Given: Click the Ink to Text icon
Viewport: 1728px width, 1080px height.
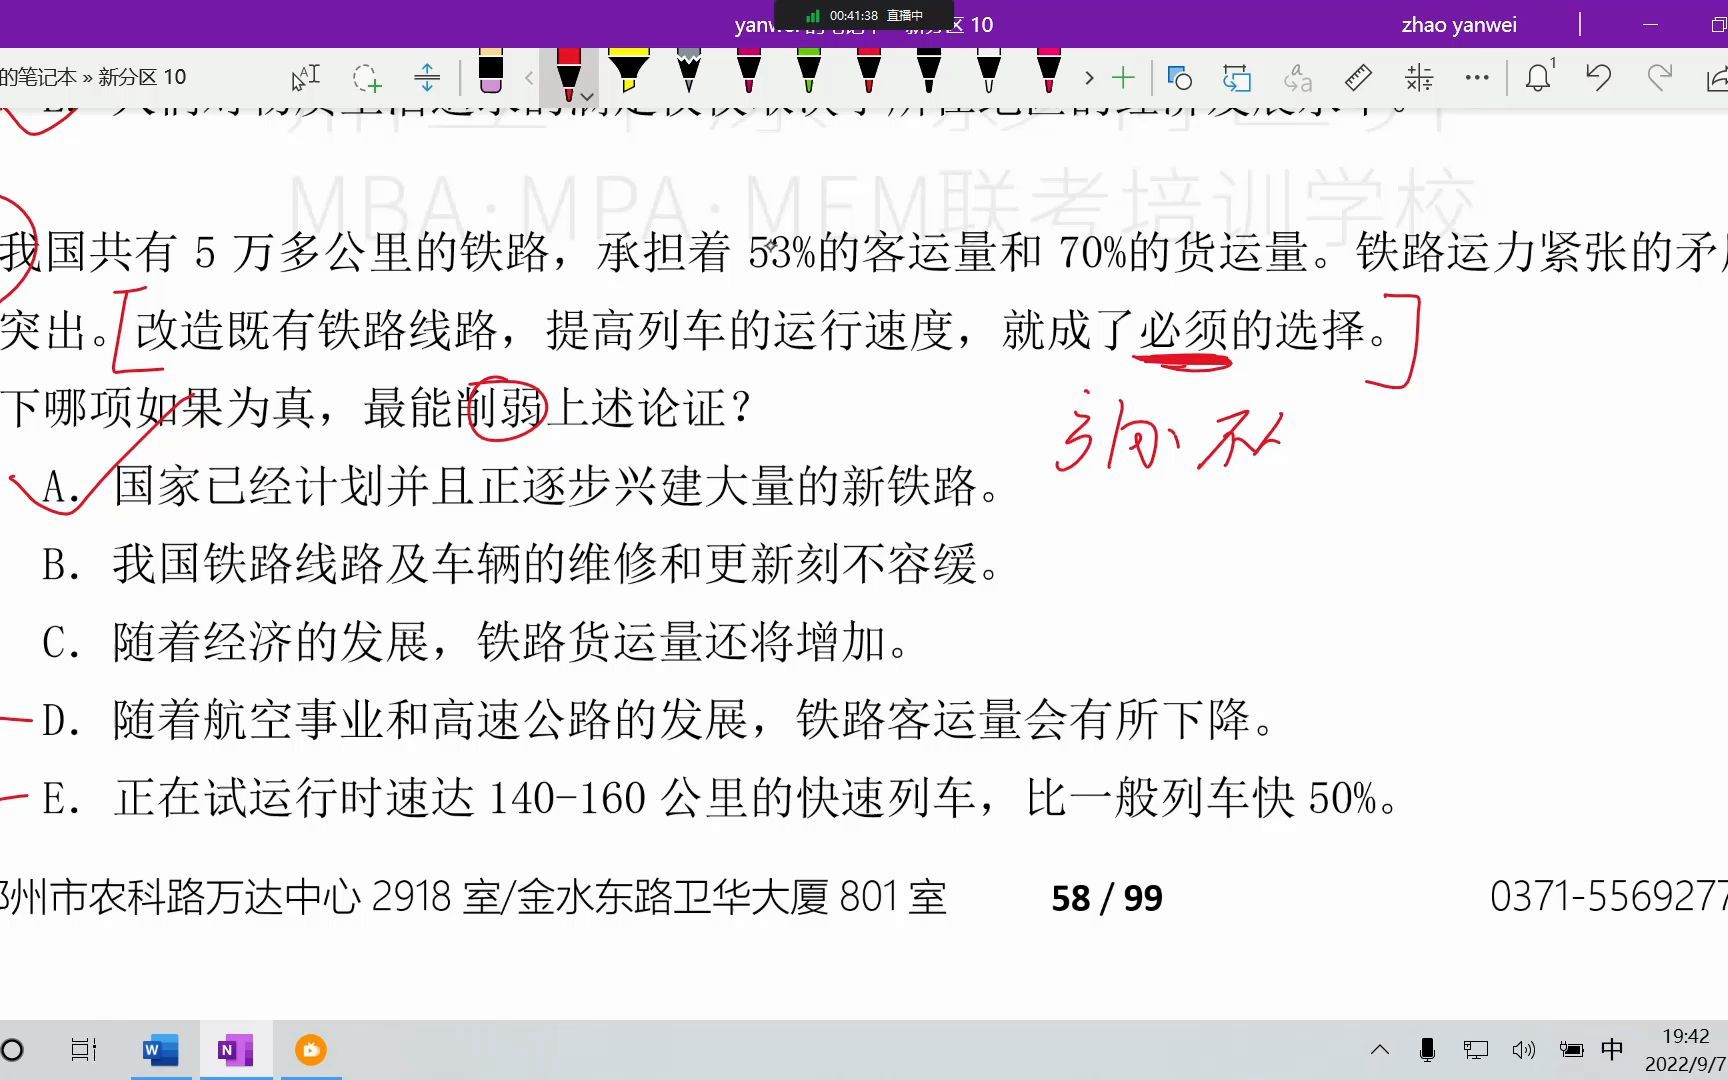Looking at the screenshot, I should click(1297, 77).
